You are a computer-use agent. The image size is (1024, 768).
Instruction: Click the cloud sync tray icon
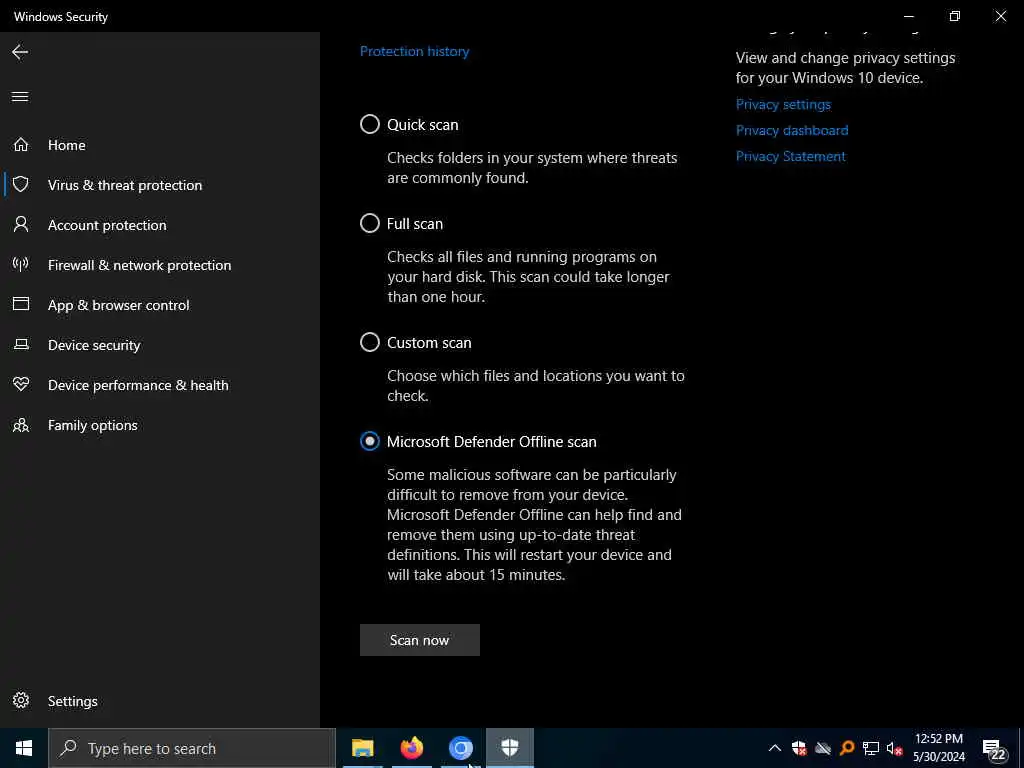click(823, 748)
